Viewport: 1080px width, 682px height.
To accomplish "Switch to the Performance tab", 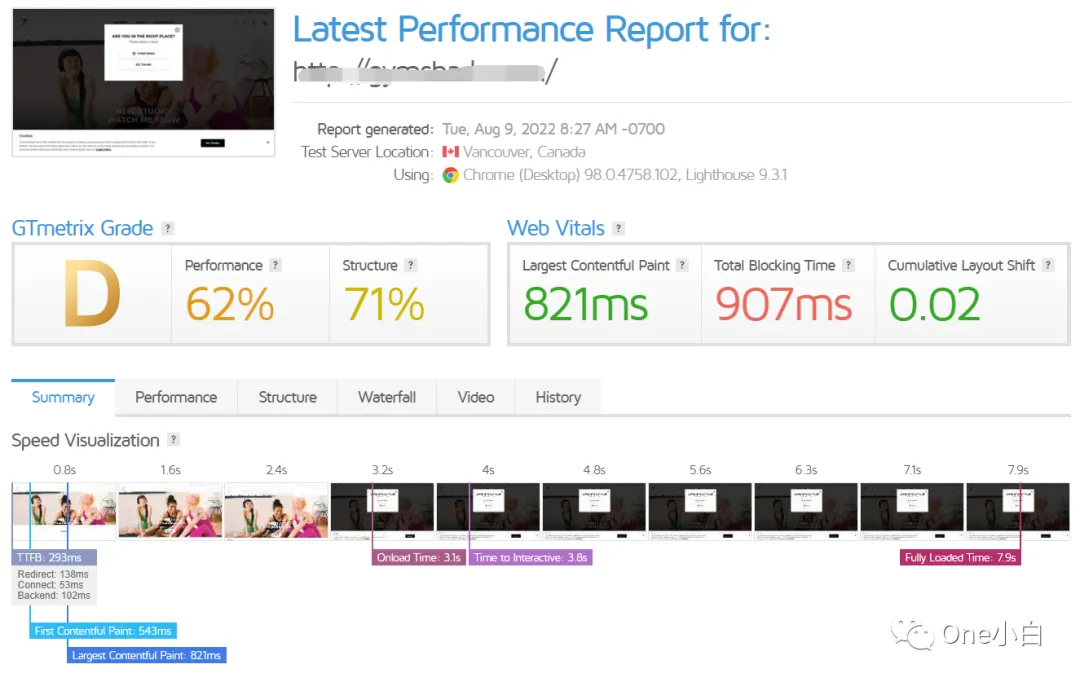I will 176,397.
